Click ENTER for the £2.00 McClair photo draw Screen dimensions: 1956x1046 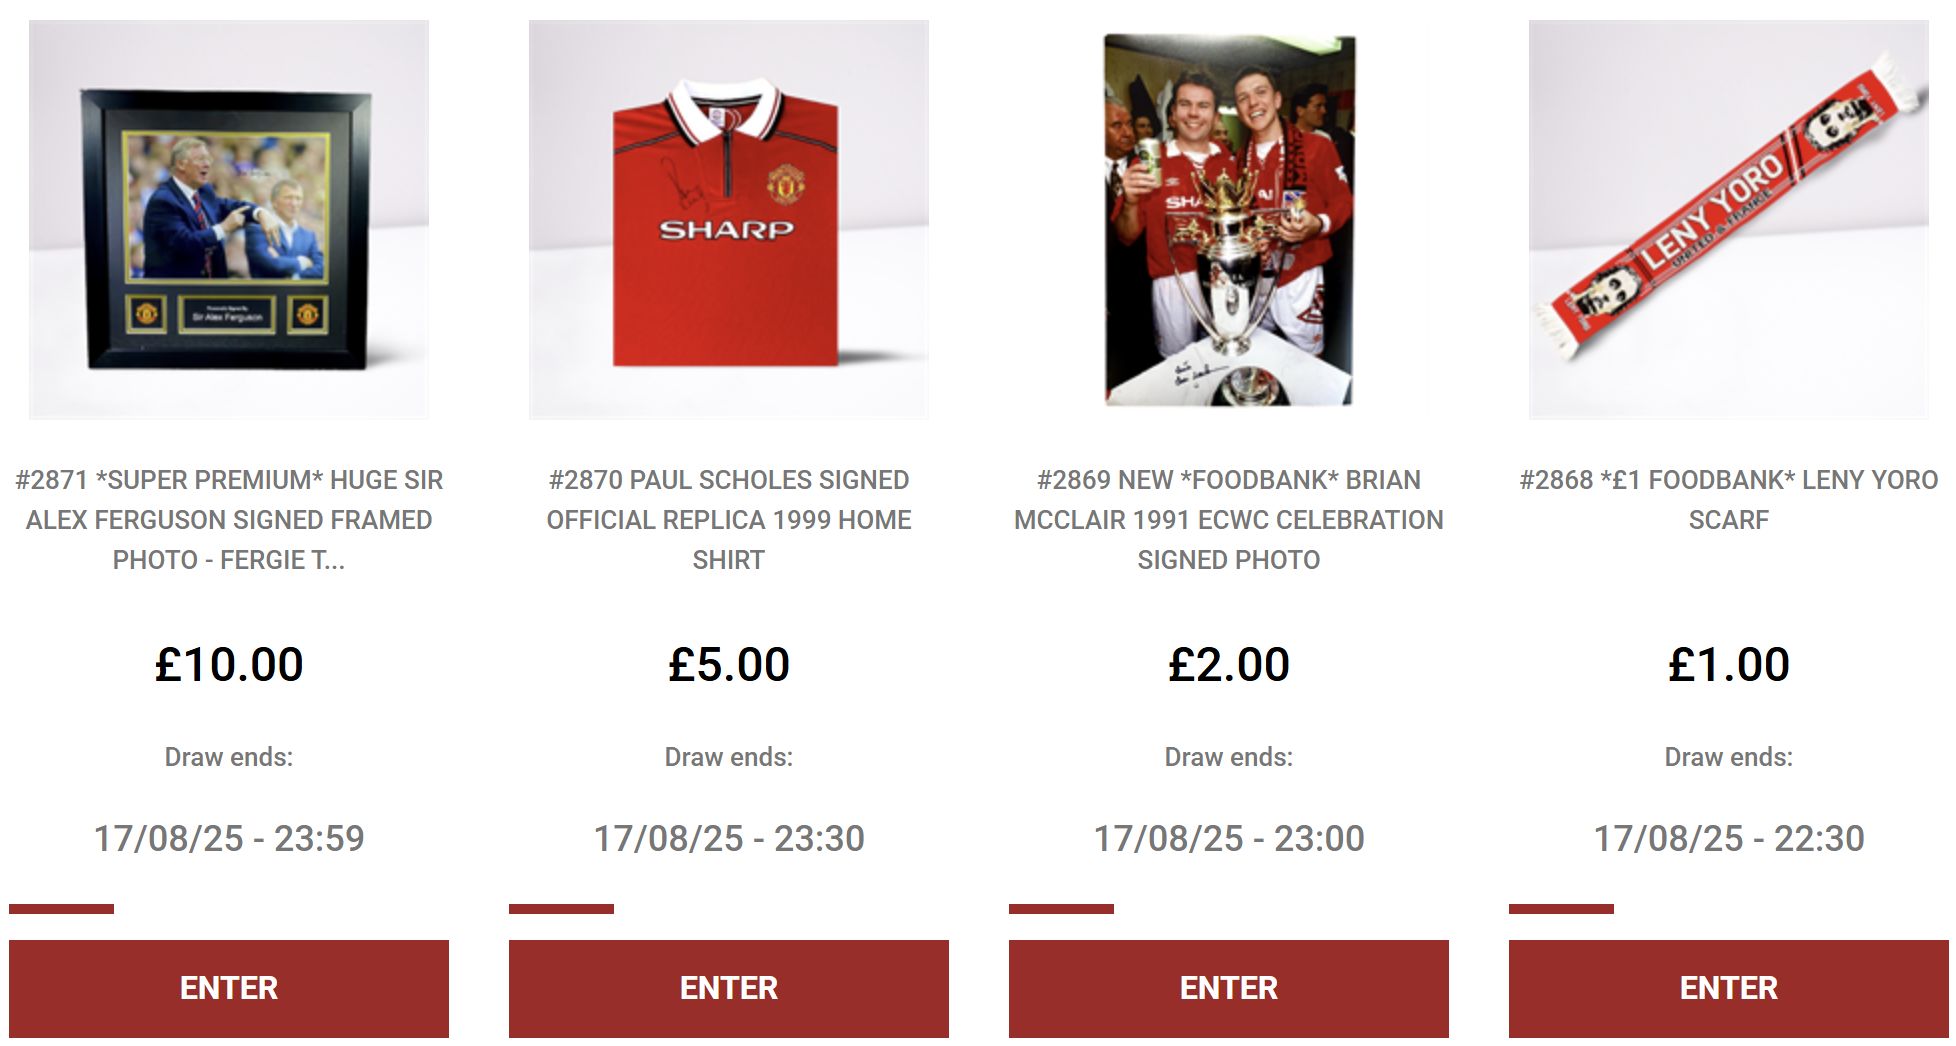click(x=1229, y=988)
